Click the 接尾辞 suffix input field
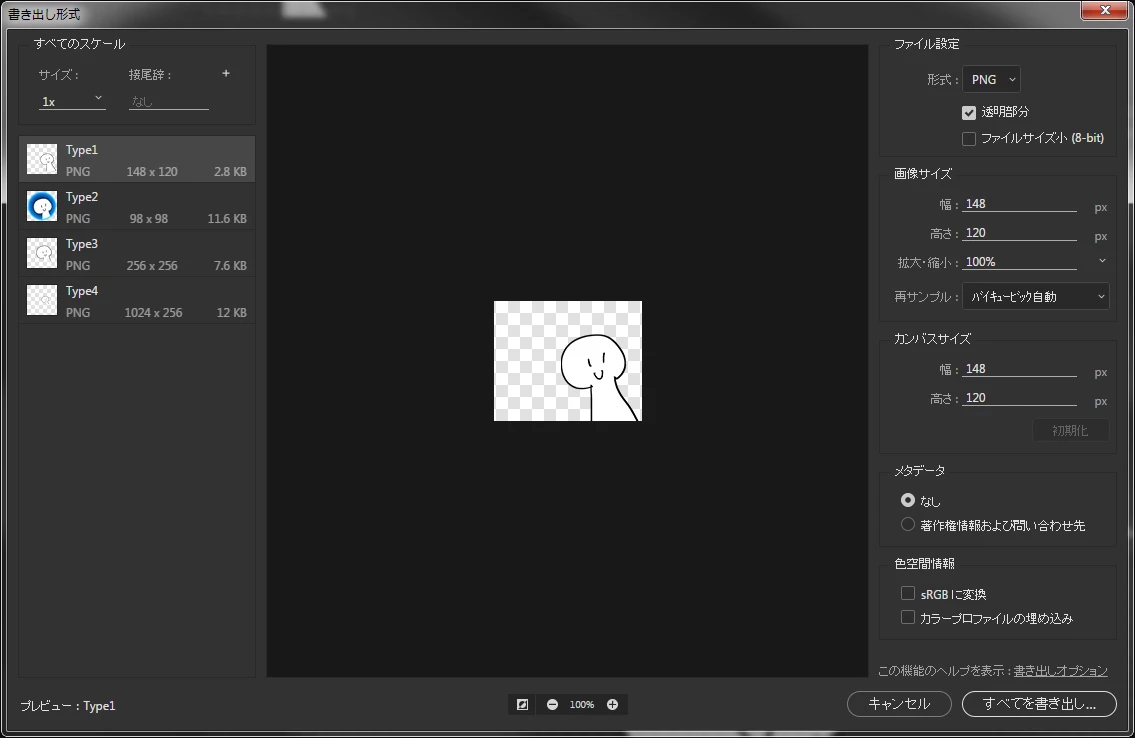Screen dimensions: 1135x738 (x=169, y=101)
